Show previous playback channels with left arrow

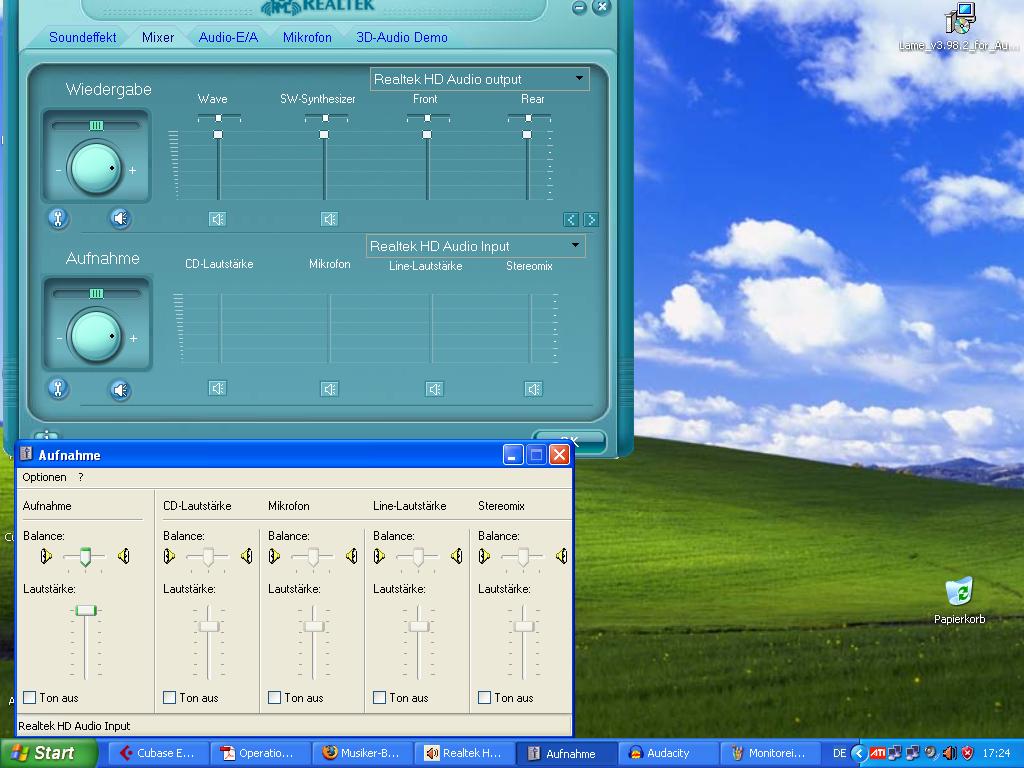[x=570, y=219]
